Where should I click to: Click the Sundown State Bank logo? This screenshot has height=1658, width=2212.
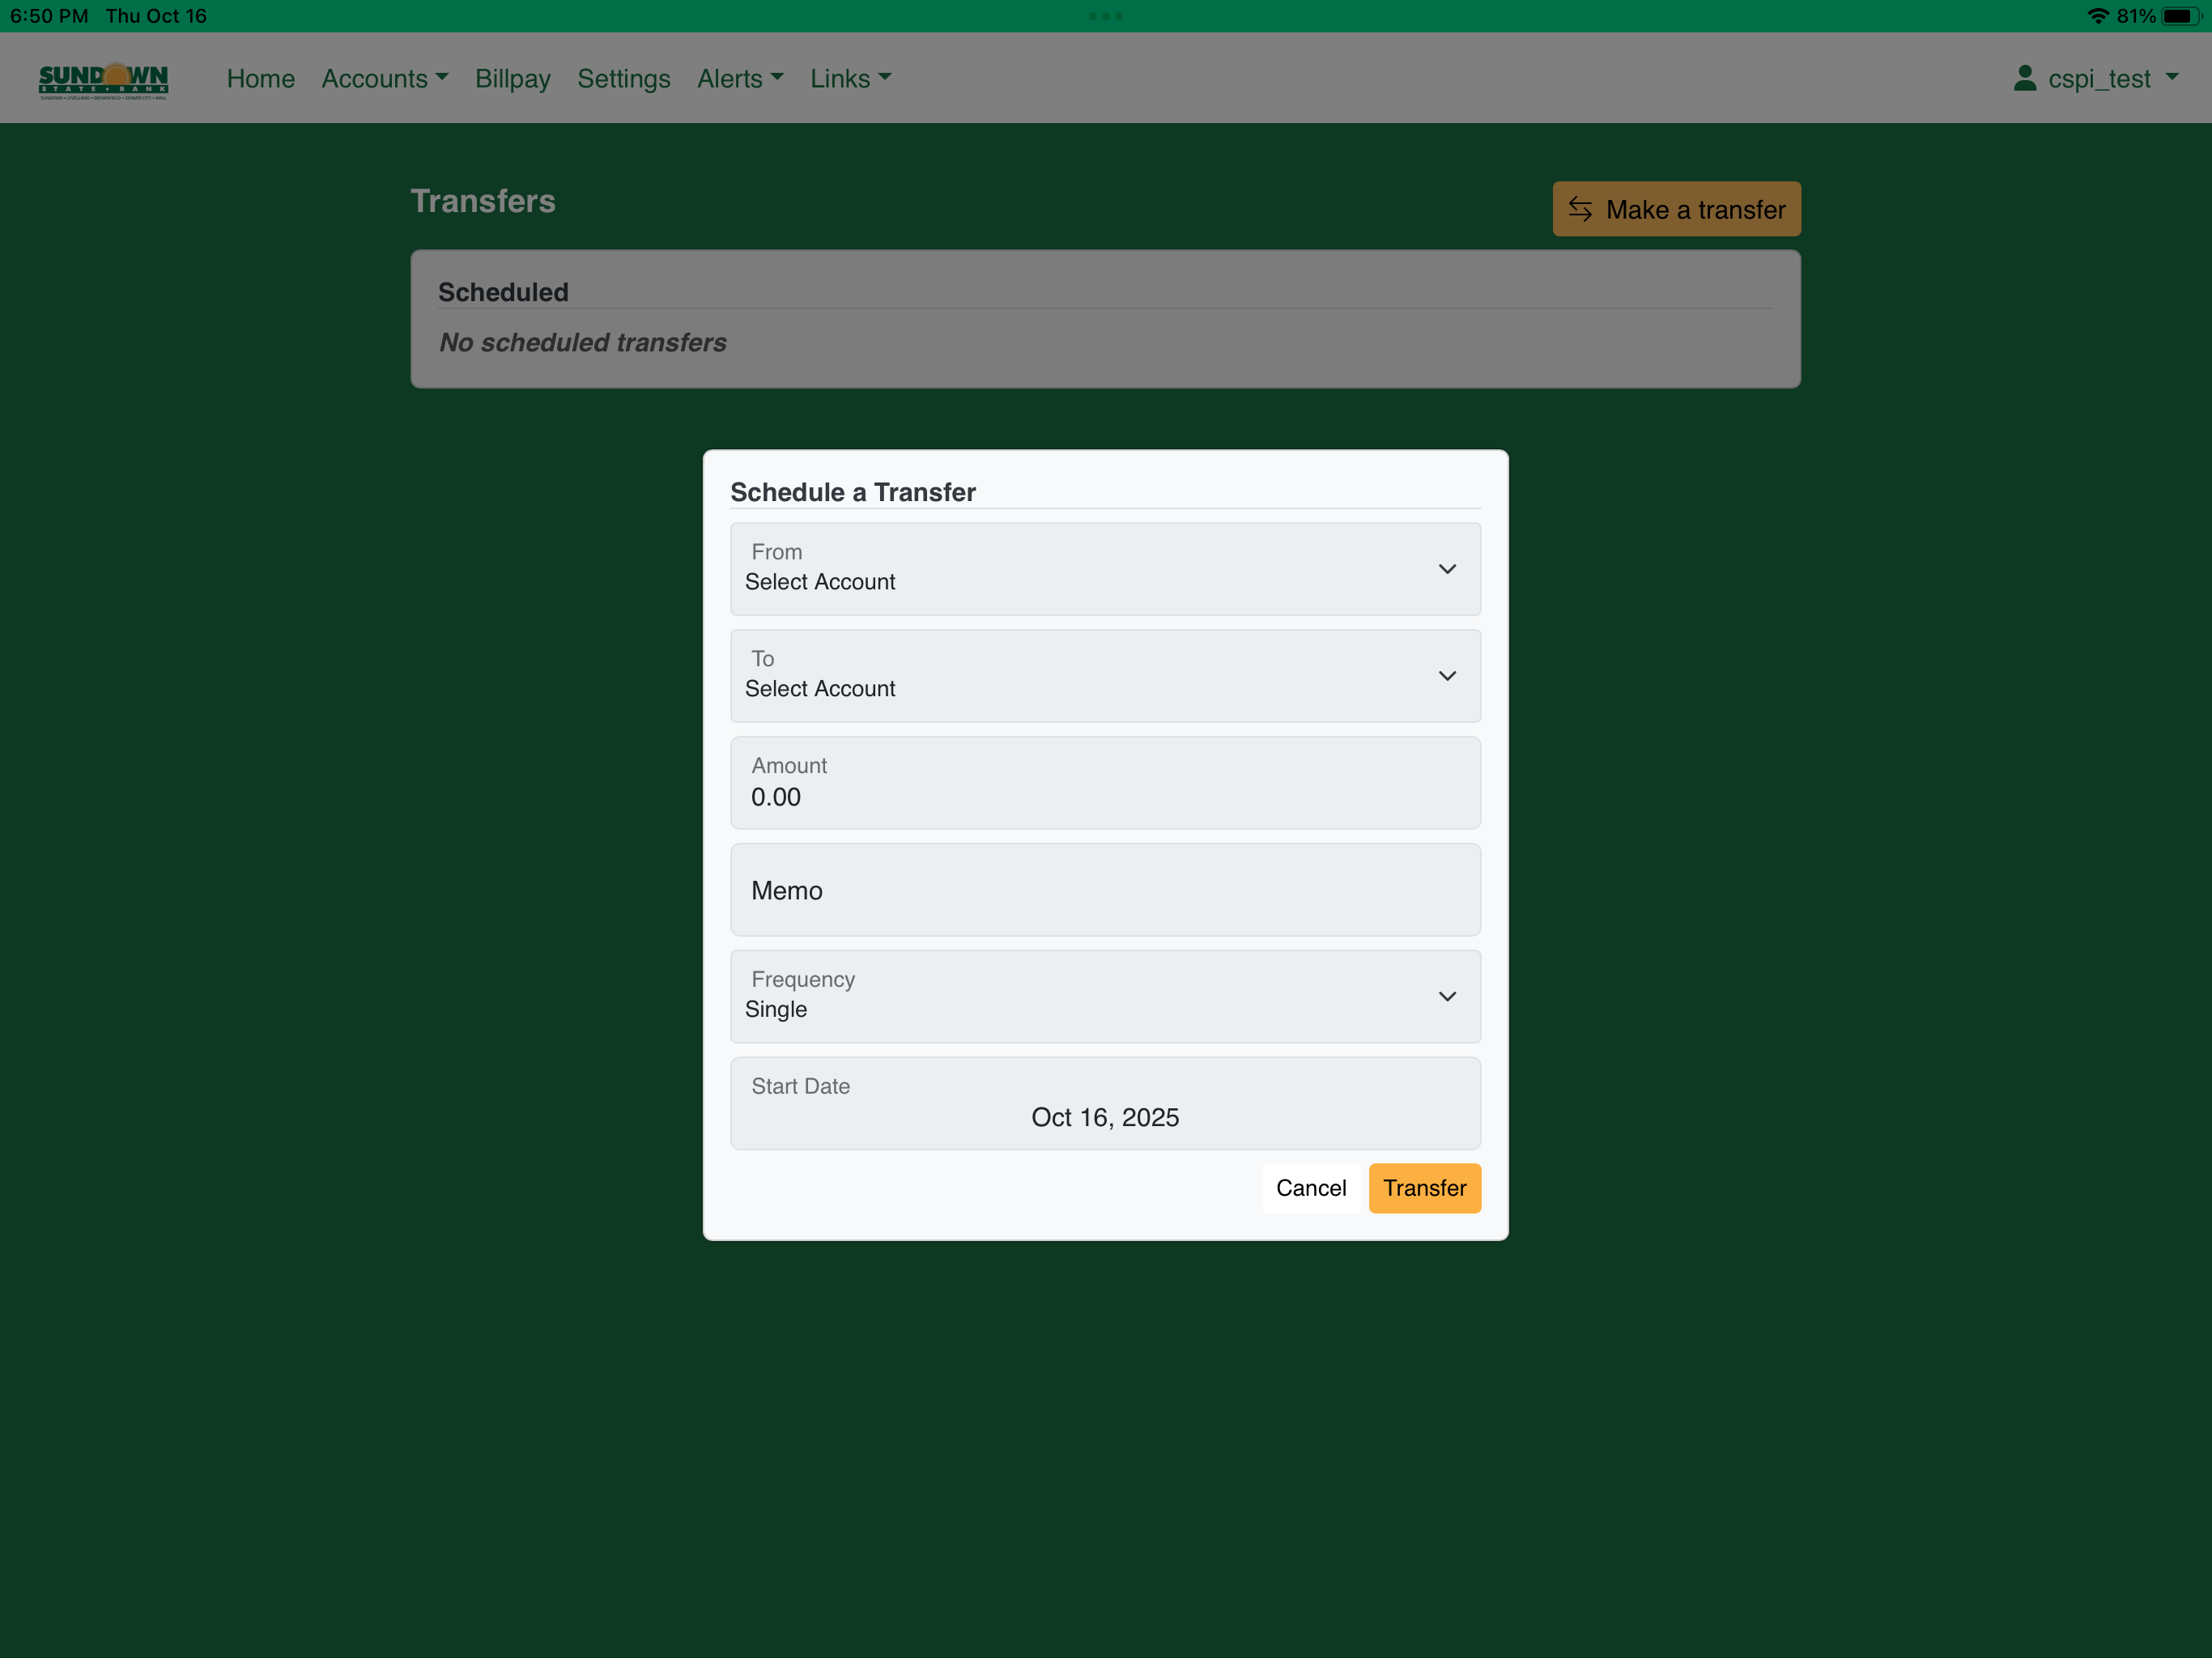pyautogui.click(x=103, y=80)
